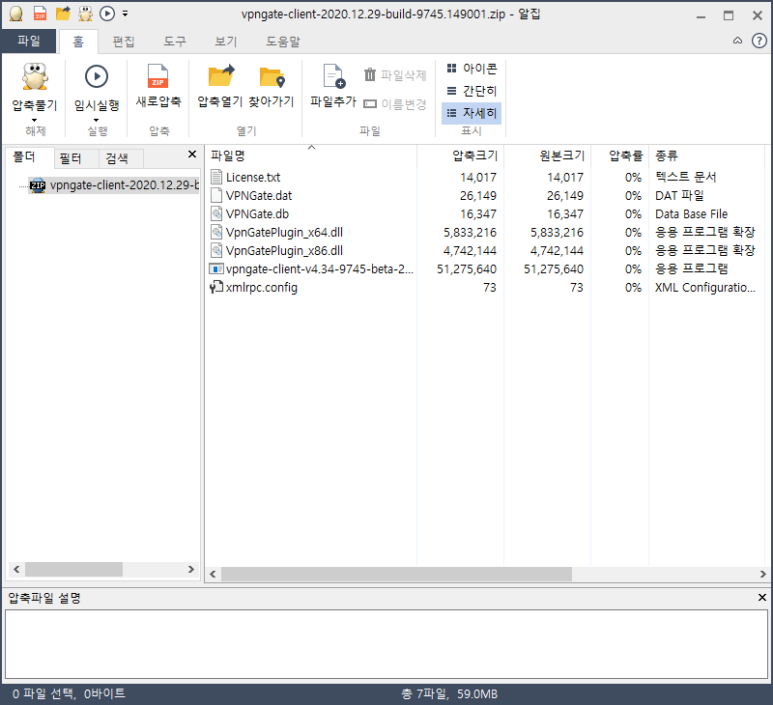Click the 압축풀기 extract icon
This screenshot has width=773, height=705.
(x=35, y=77)
